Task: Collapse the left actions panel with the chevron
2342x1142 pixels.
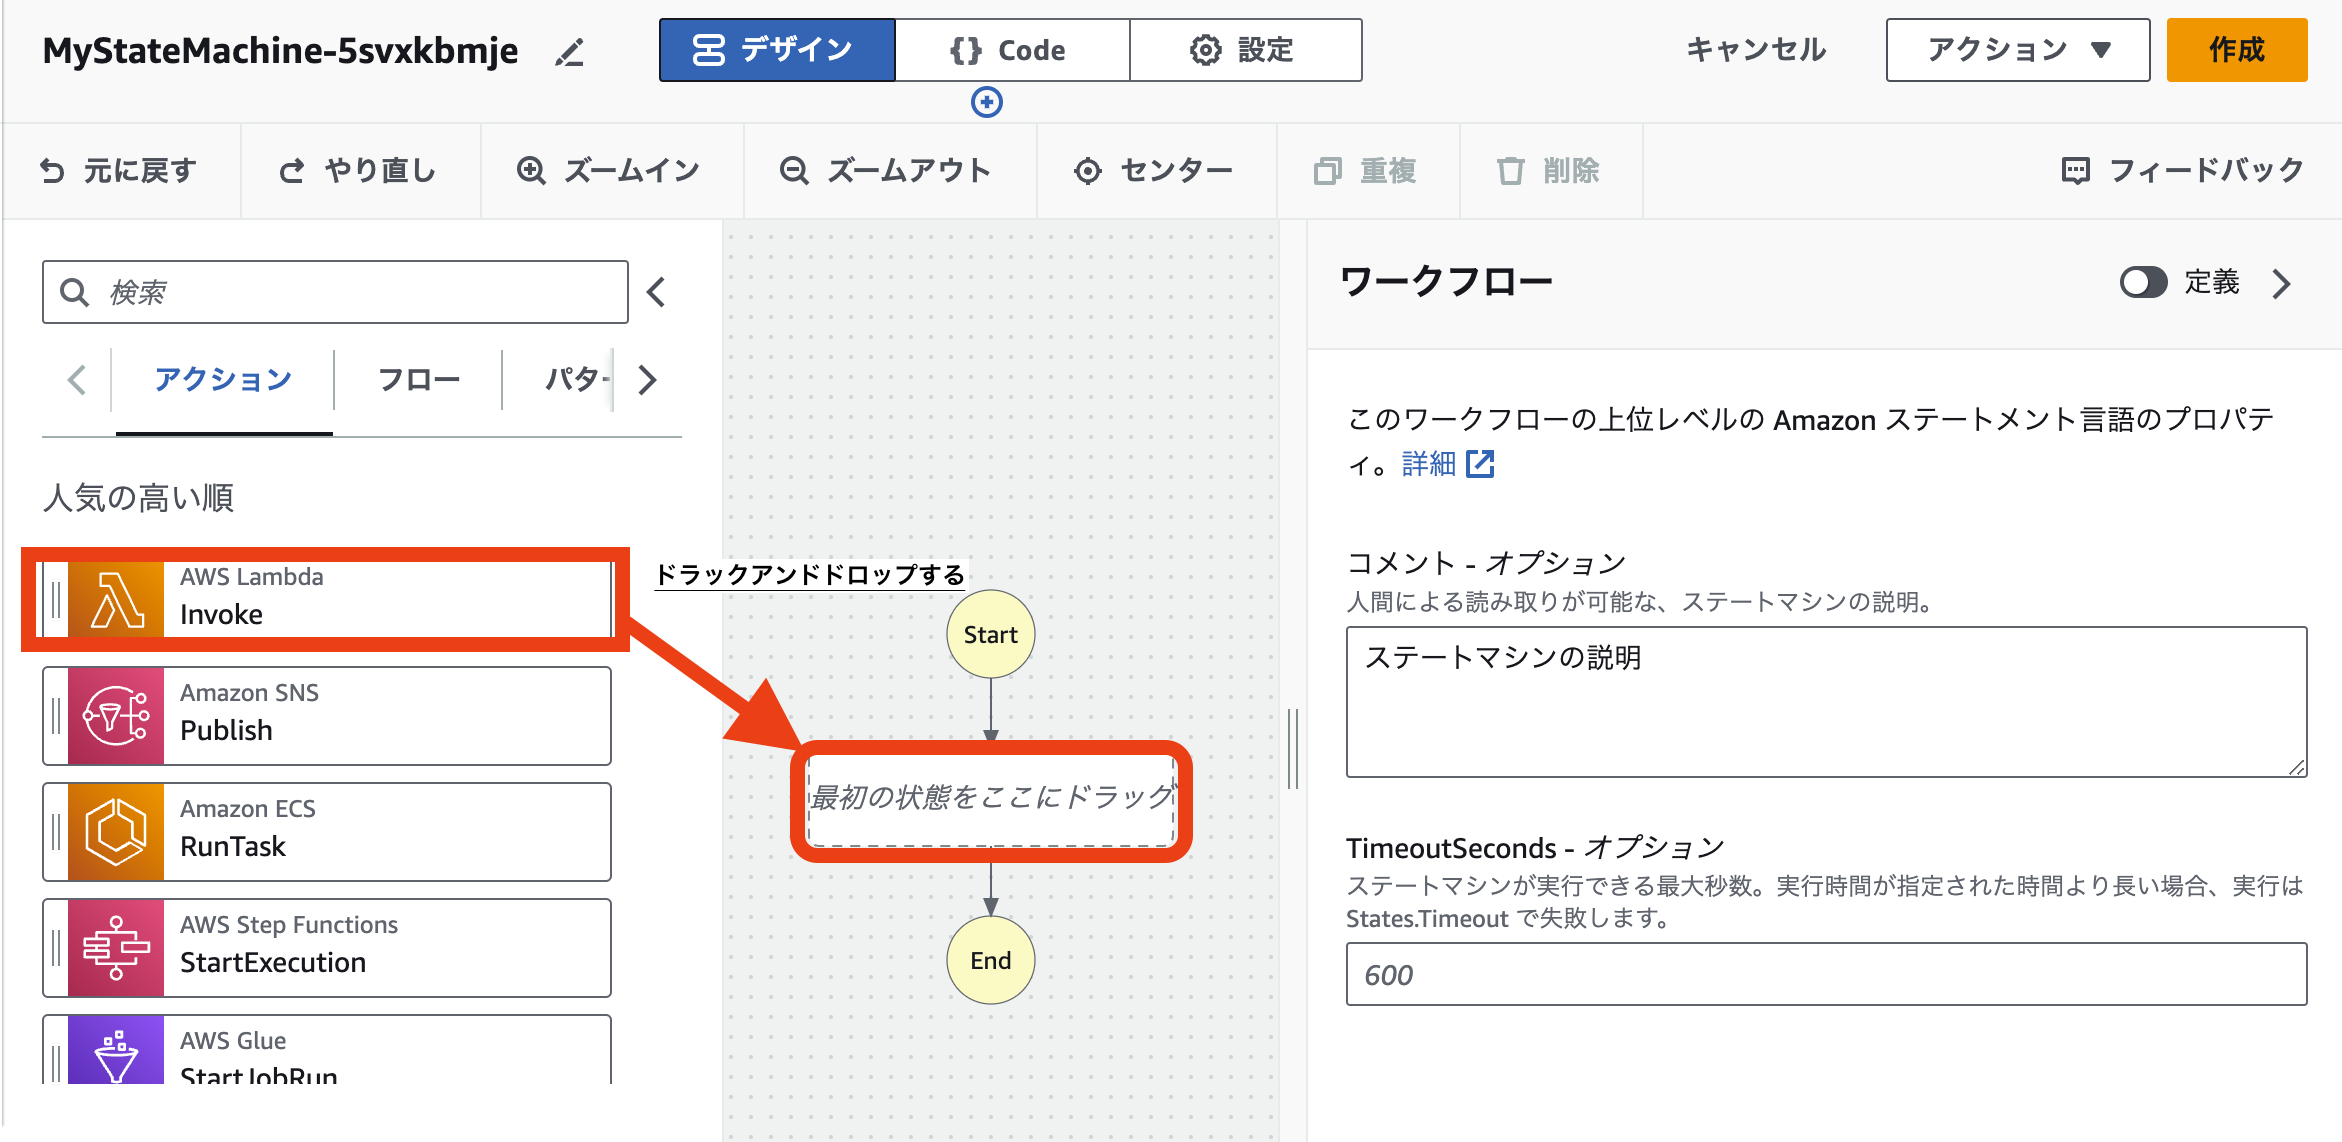Action: pyautogui.click(x=656, y=292)
